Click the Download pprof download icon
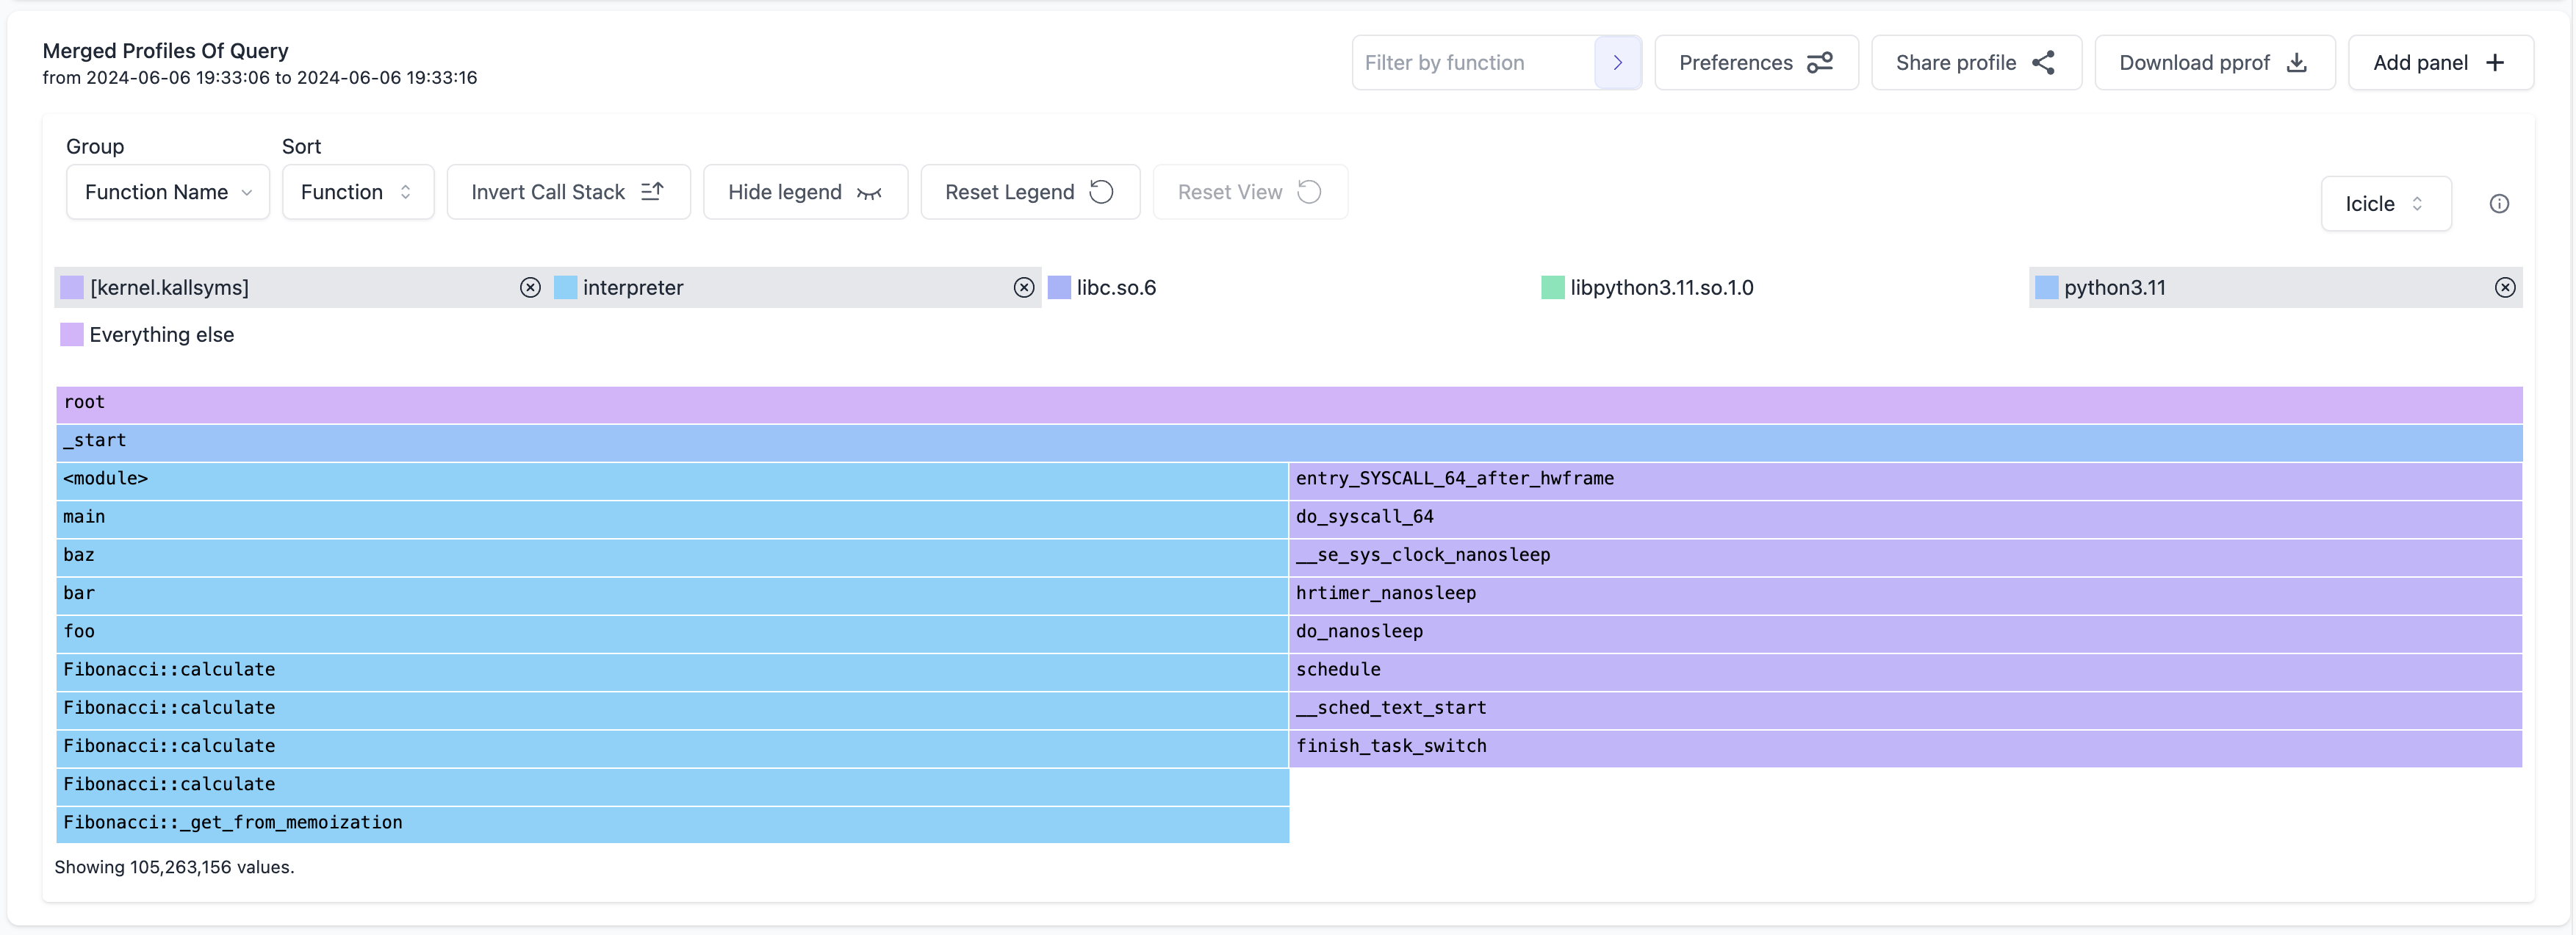The height and width of the screenshot is (935, 2576). point(2296,62)
